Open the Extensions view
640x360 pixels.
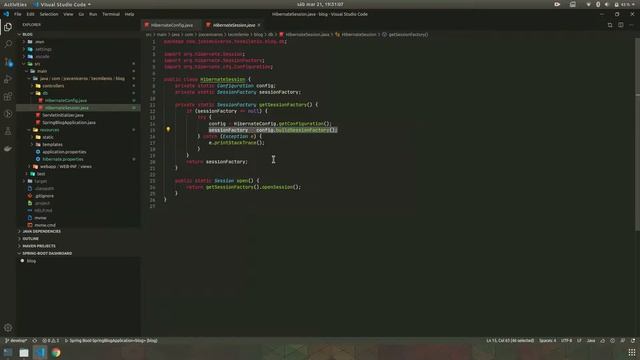tap(8, 97)
